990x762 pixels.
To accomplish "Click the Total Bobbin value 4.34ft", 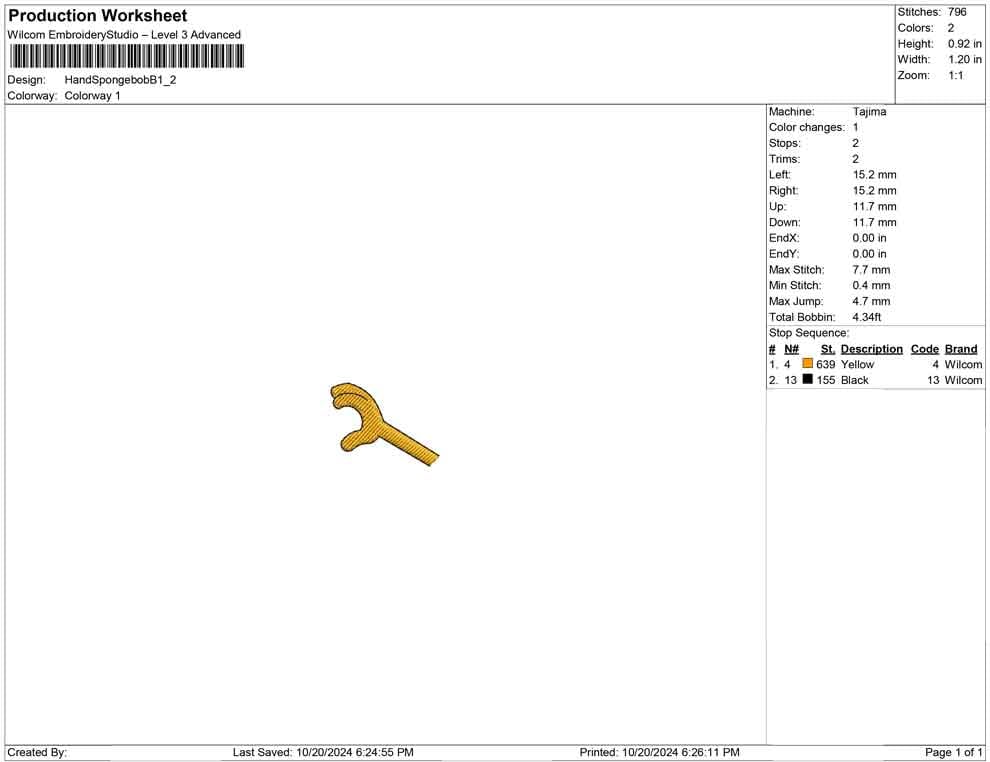I will [866, 317].
